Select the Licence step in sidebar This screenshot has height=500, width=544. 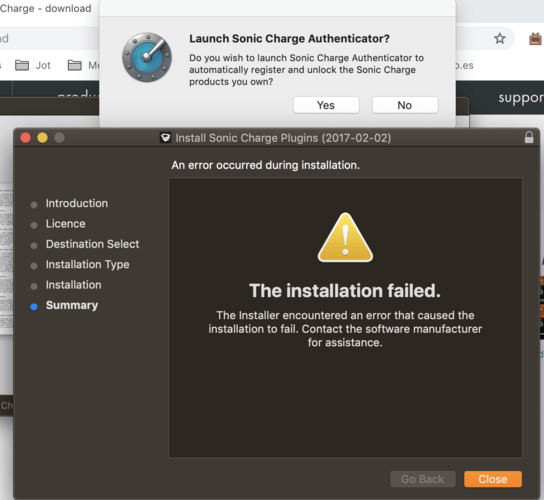(66, 224)
